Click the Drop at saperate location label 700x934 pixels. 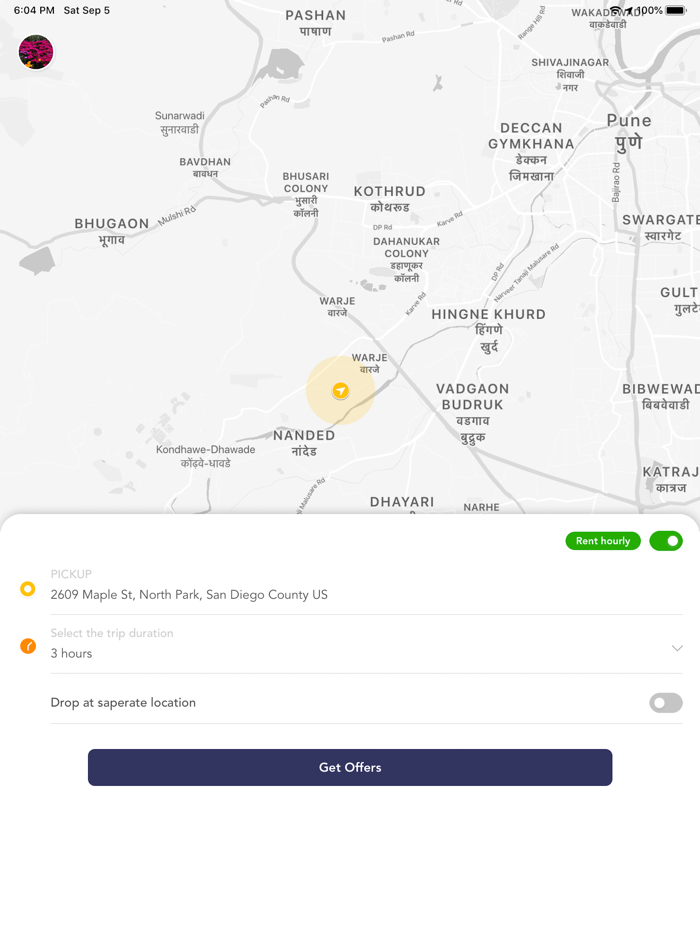coord(123,702)
